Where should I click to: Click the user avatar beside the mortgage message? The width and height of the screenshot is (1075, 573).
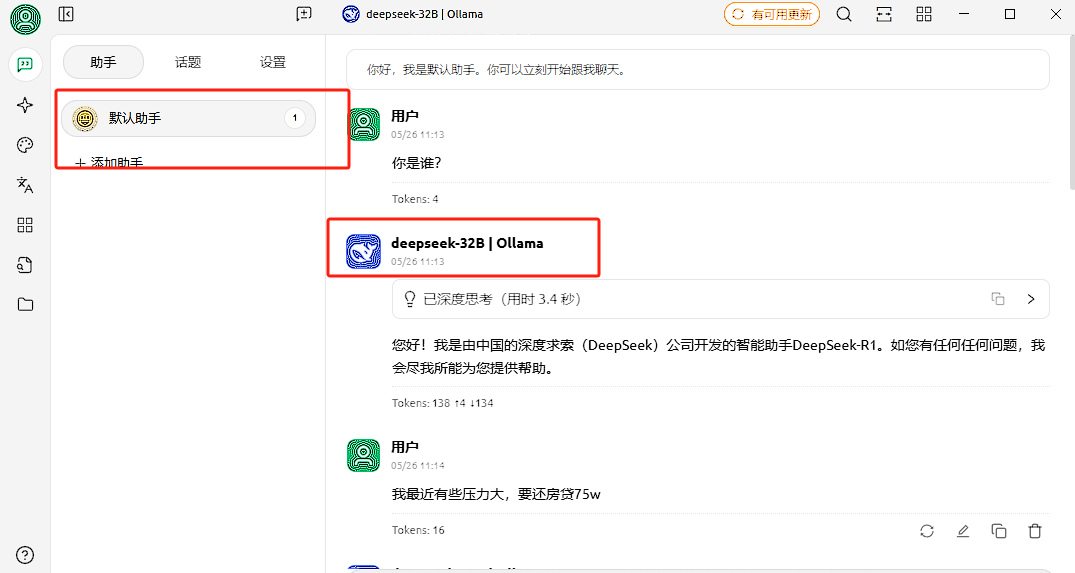[363, 455]
